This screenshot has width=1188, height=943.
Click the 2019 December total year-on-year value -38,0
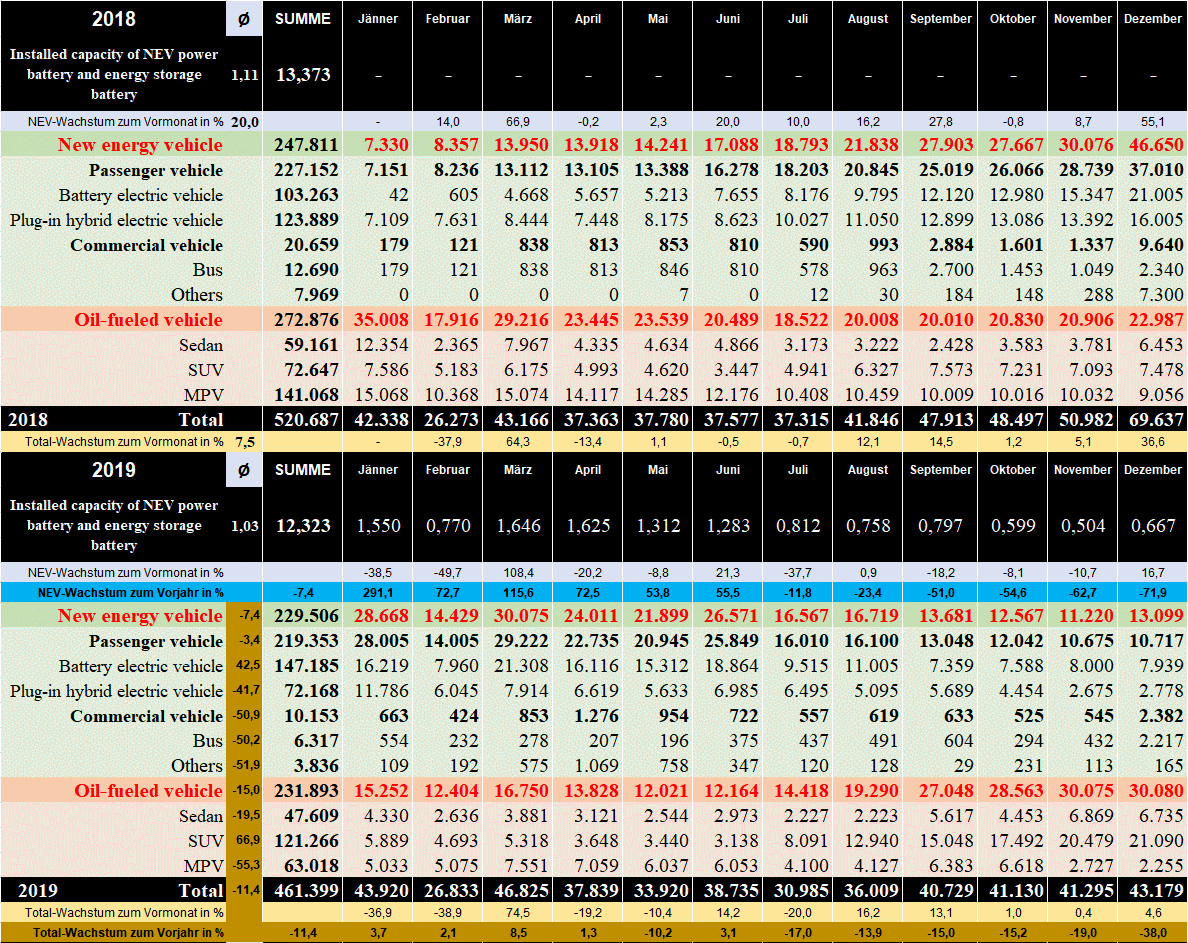pyautogui.click(x=1152, y=932)
